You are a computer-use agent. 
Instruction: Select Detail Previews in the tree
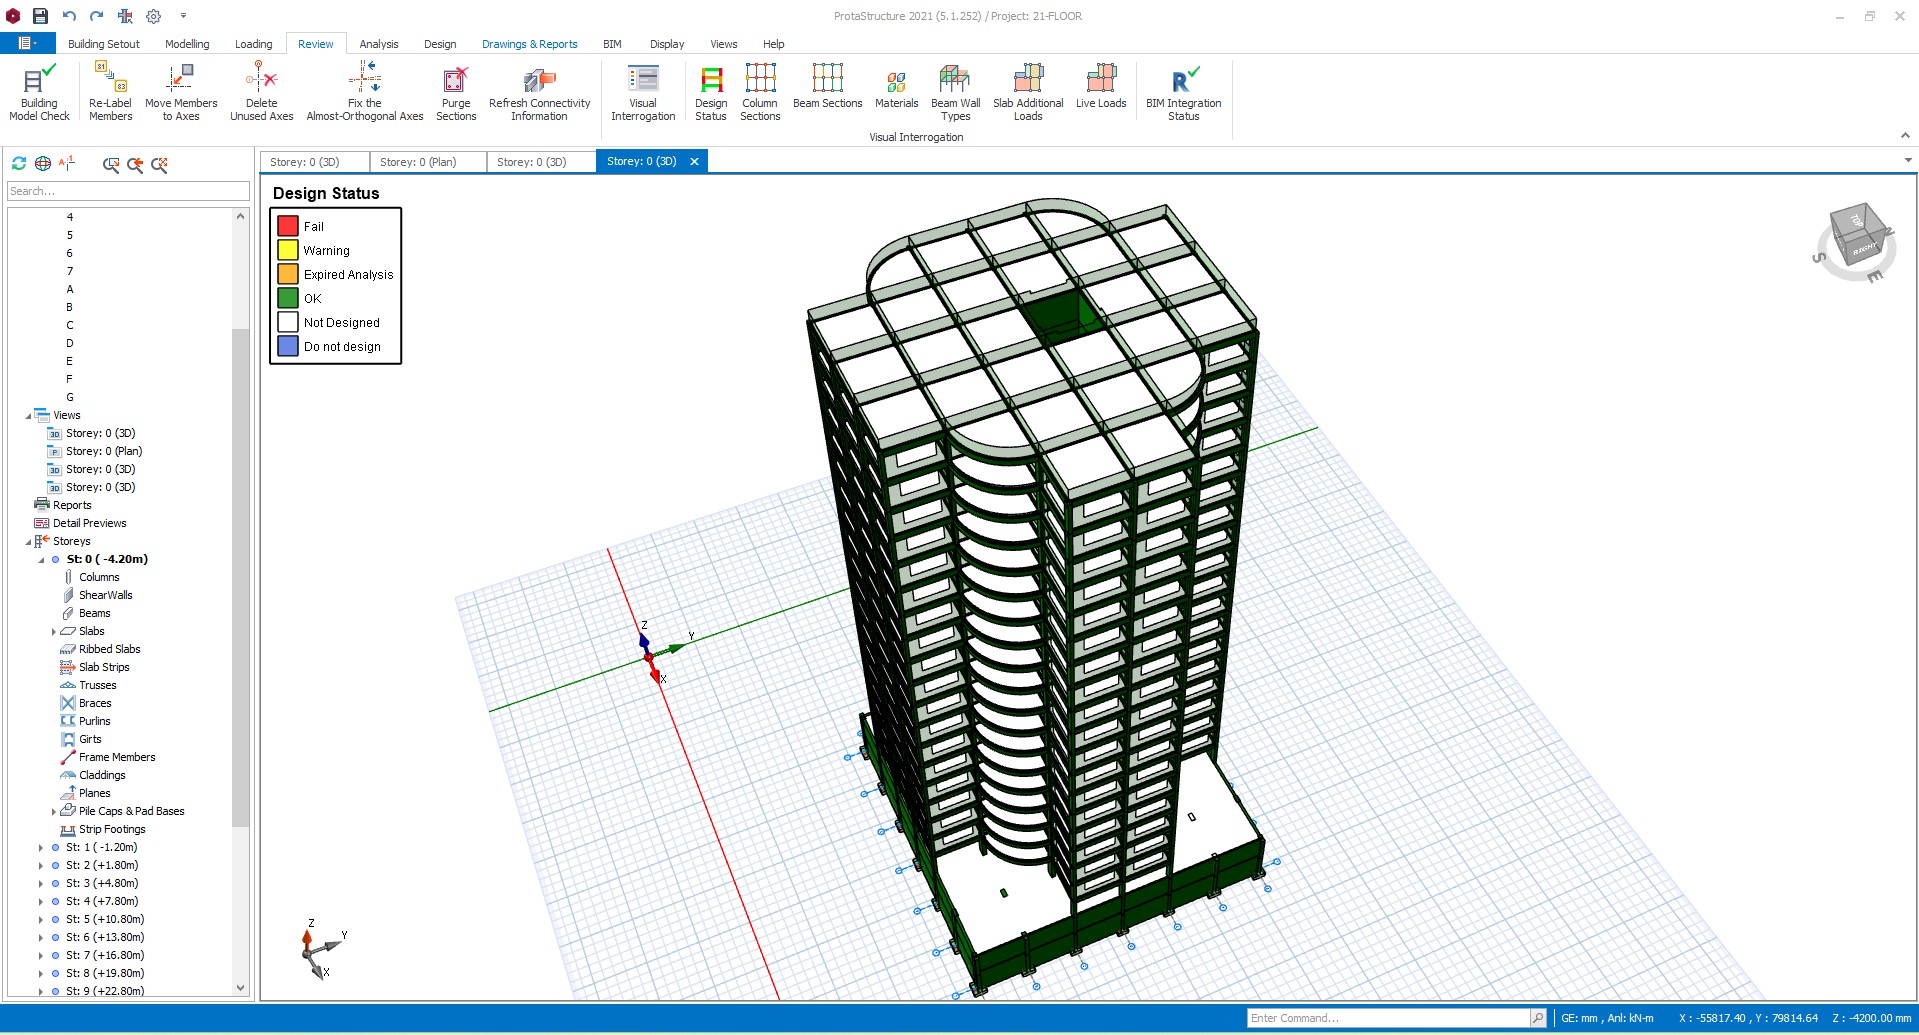coord(90,524)
